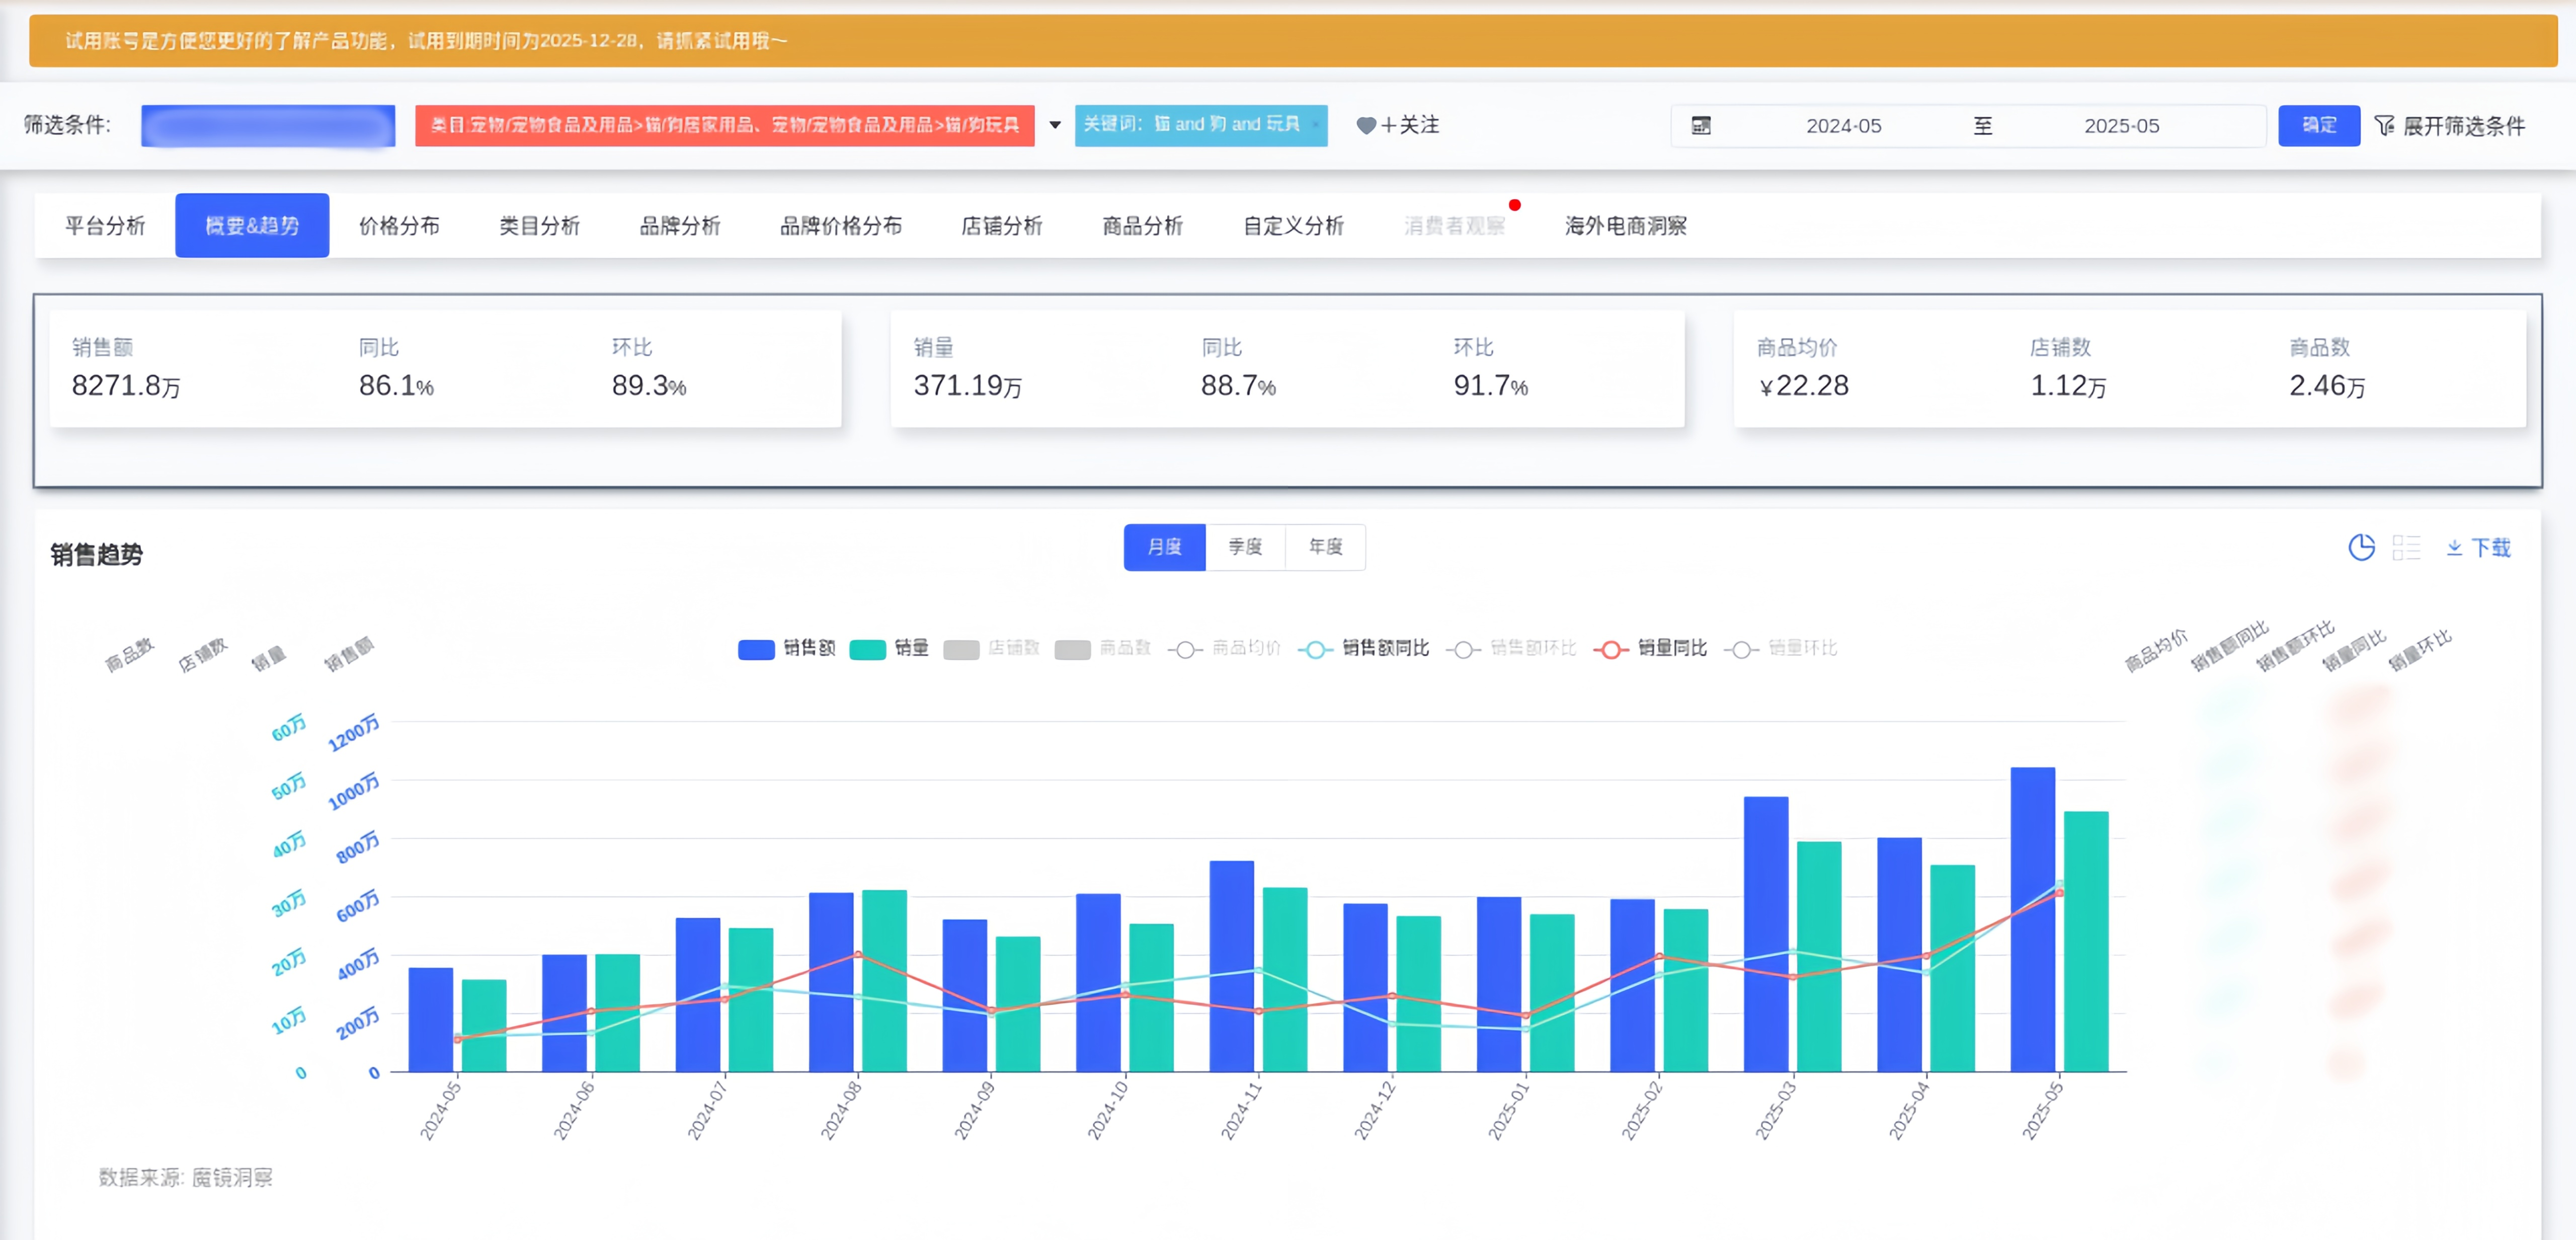
Task: Enable 商品数 series in legend
Action: click(x=1103, y=649)
